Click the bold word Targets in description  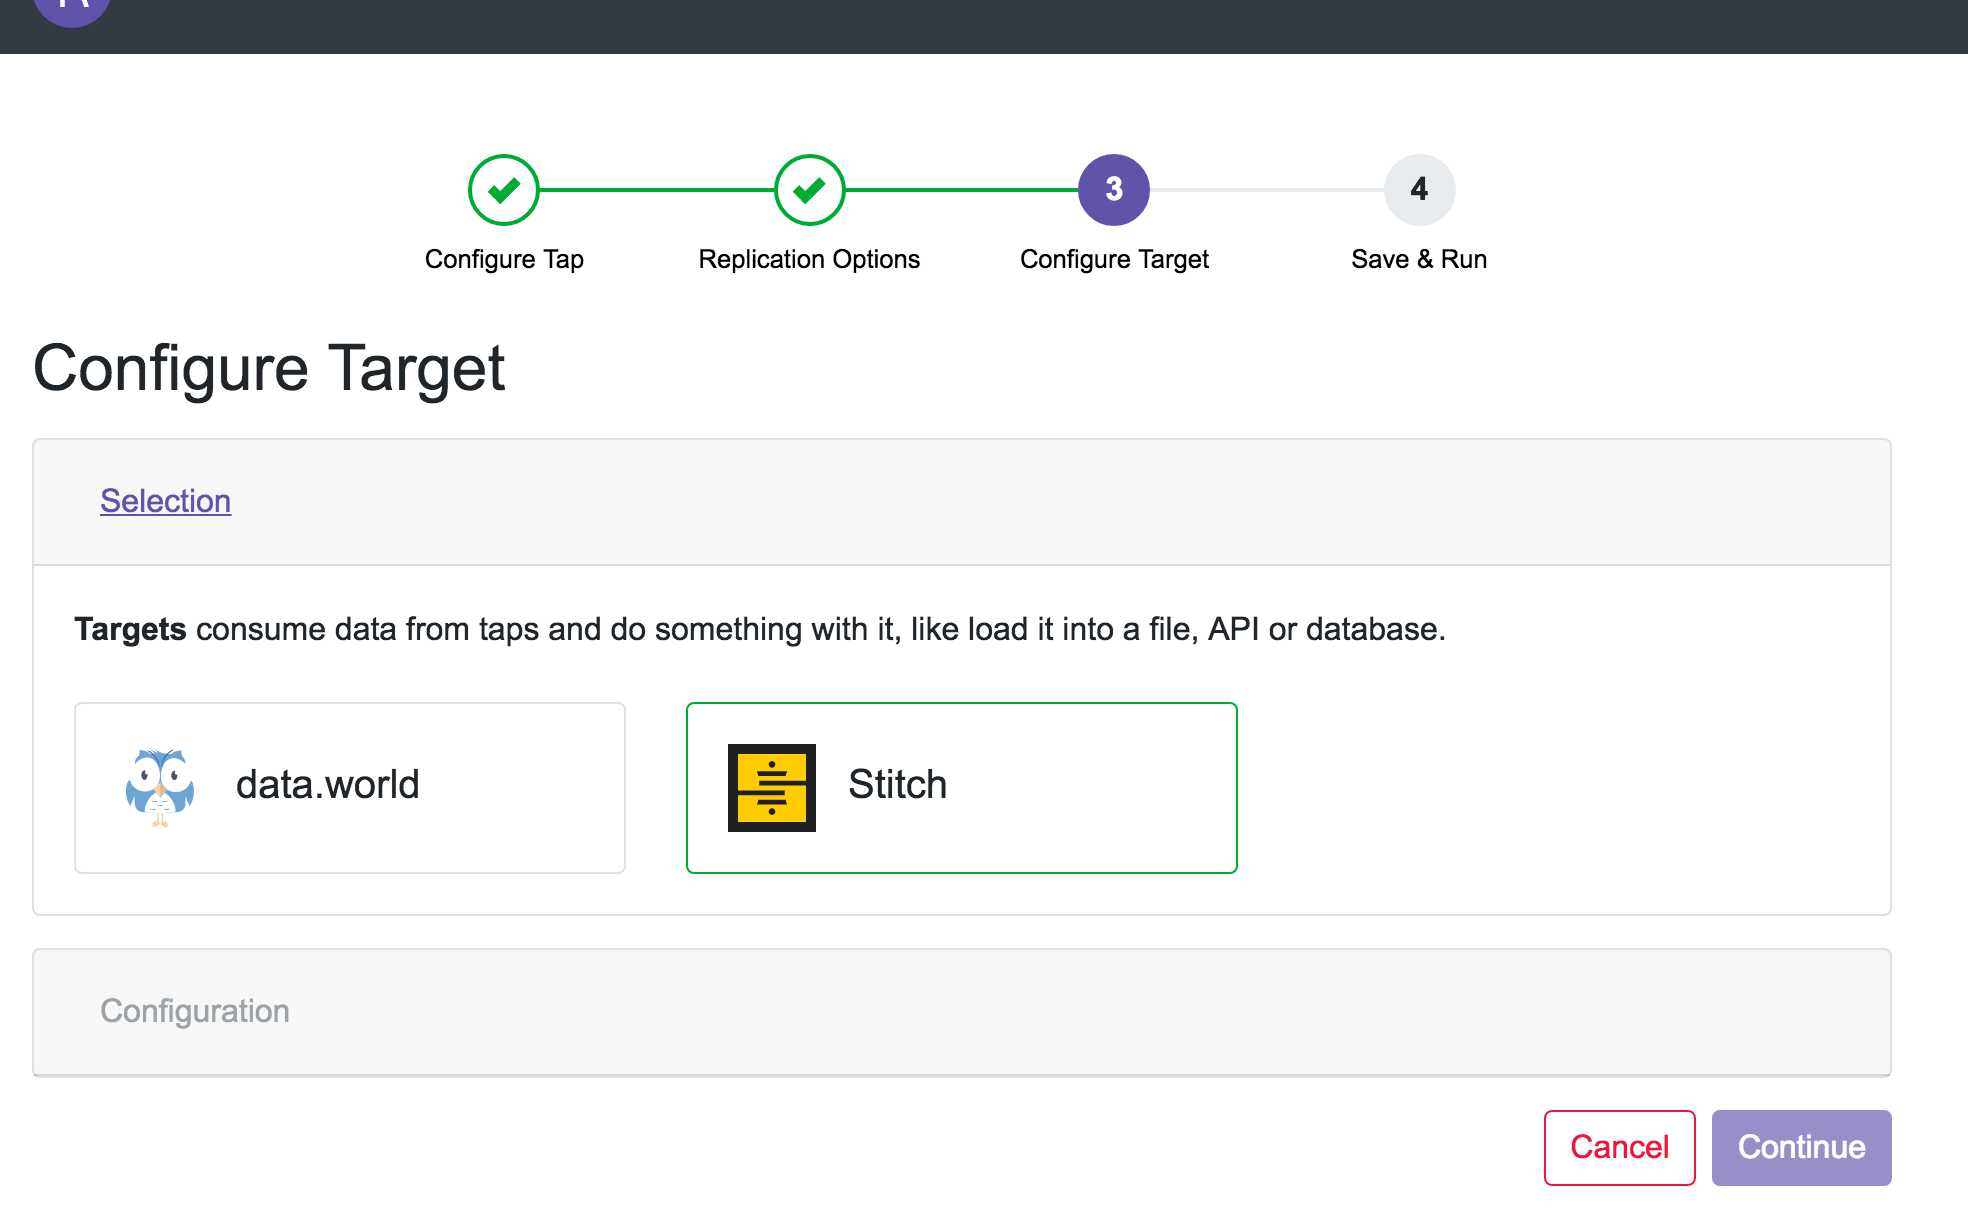(x=130, y=630)
